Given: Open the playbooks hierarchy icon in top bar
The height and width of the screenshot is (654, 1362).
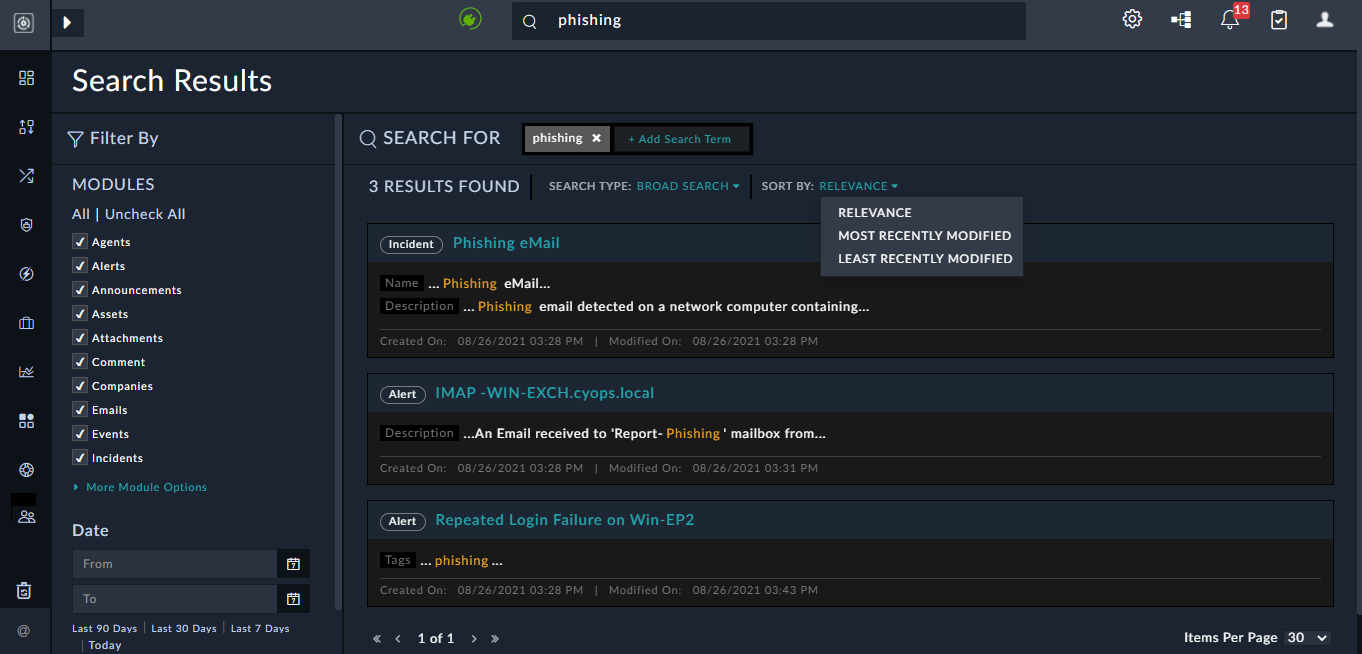Looking at the screenshot, I should [x=1181, y=19].
